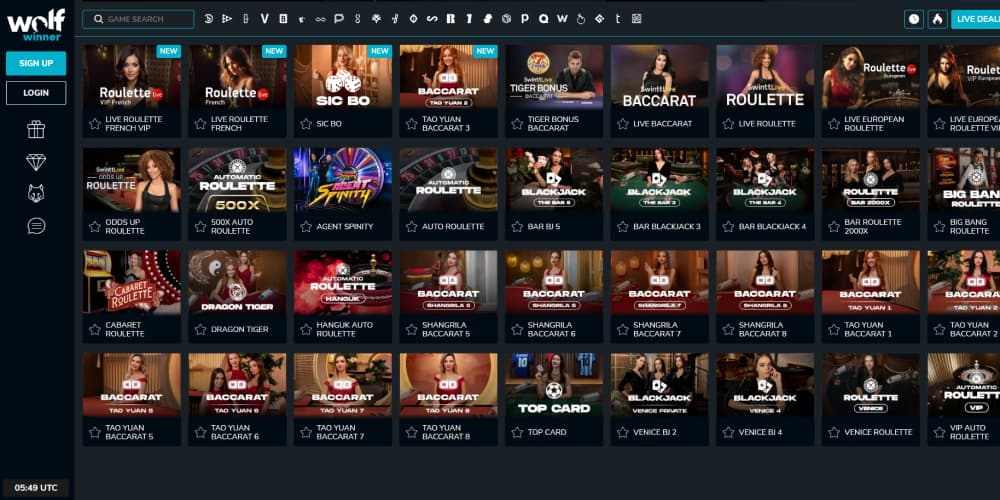Toggle favorite star for Agent Spinity
This screenshot has height=500, width=1000.
coord(306,226)
